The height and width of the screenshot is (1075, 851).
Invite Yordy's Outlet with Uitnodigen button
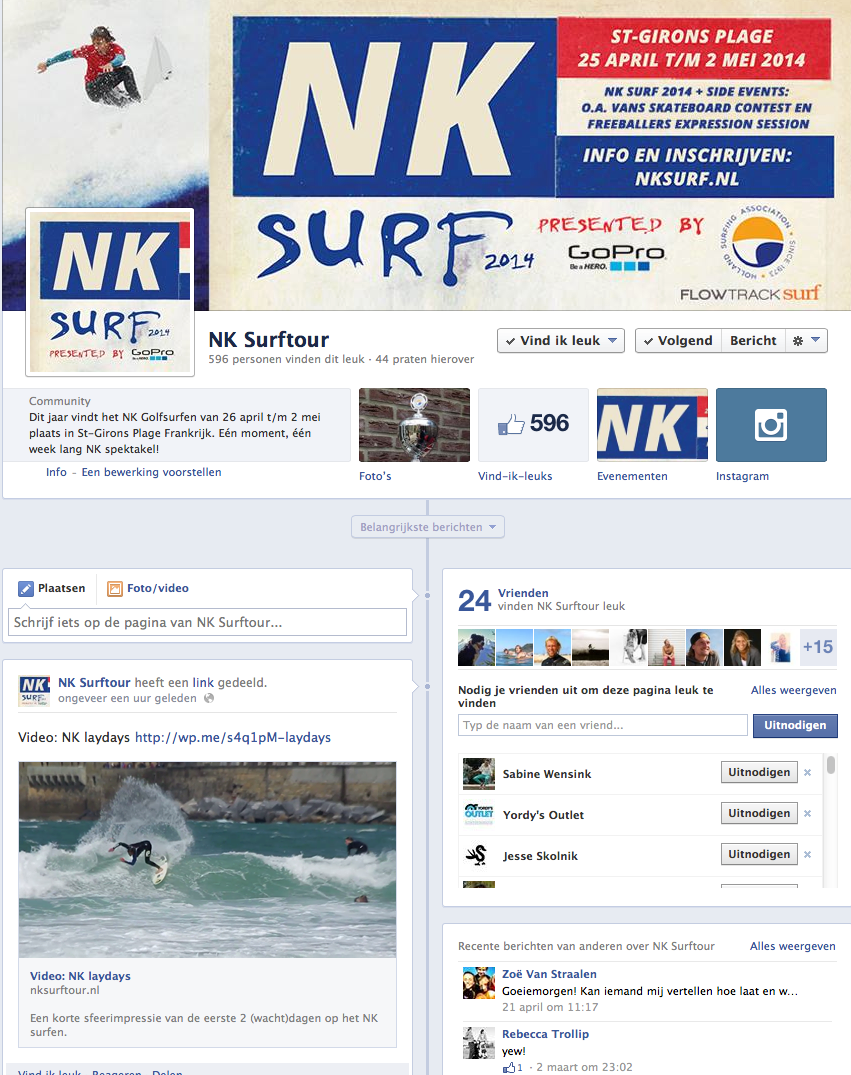coord(759,813)
